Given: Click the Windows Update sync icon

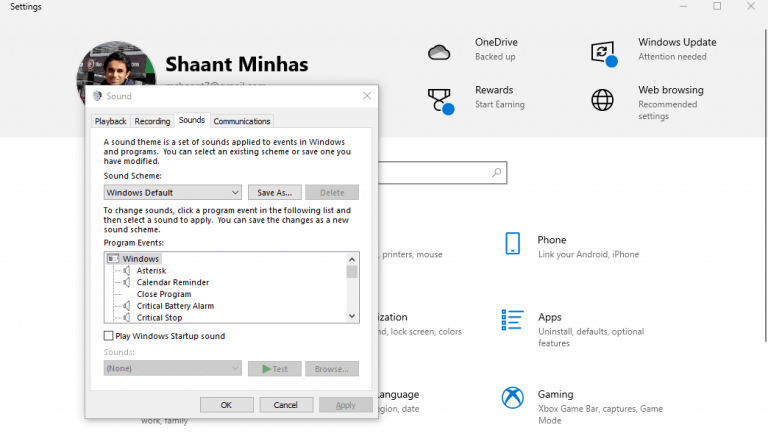Looking at the screenshot, I should click(x=603, y=53).
